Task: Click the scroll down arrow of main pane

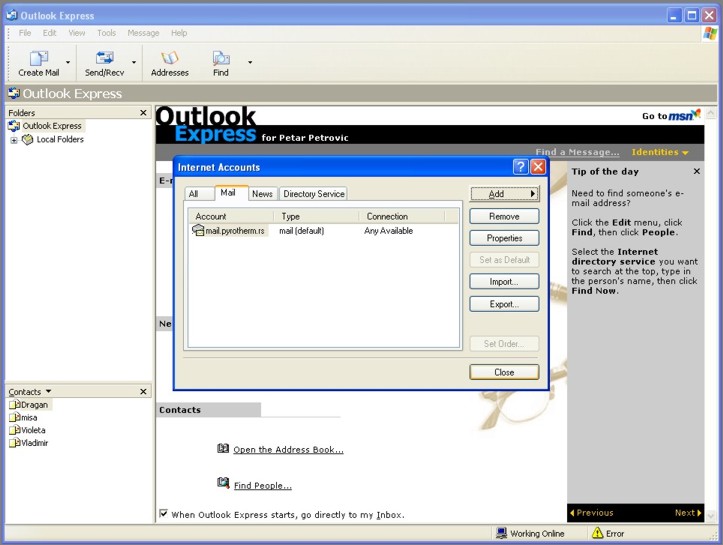Action: (x=711, y=515)
